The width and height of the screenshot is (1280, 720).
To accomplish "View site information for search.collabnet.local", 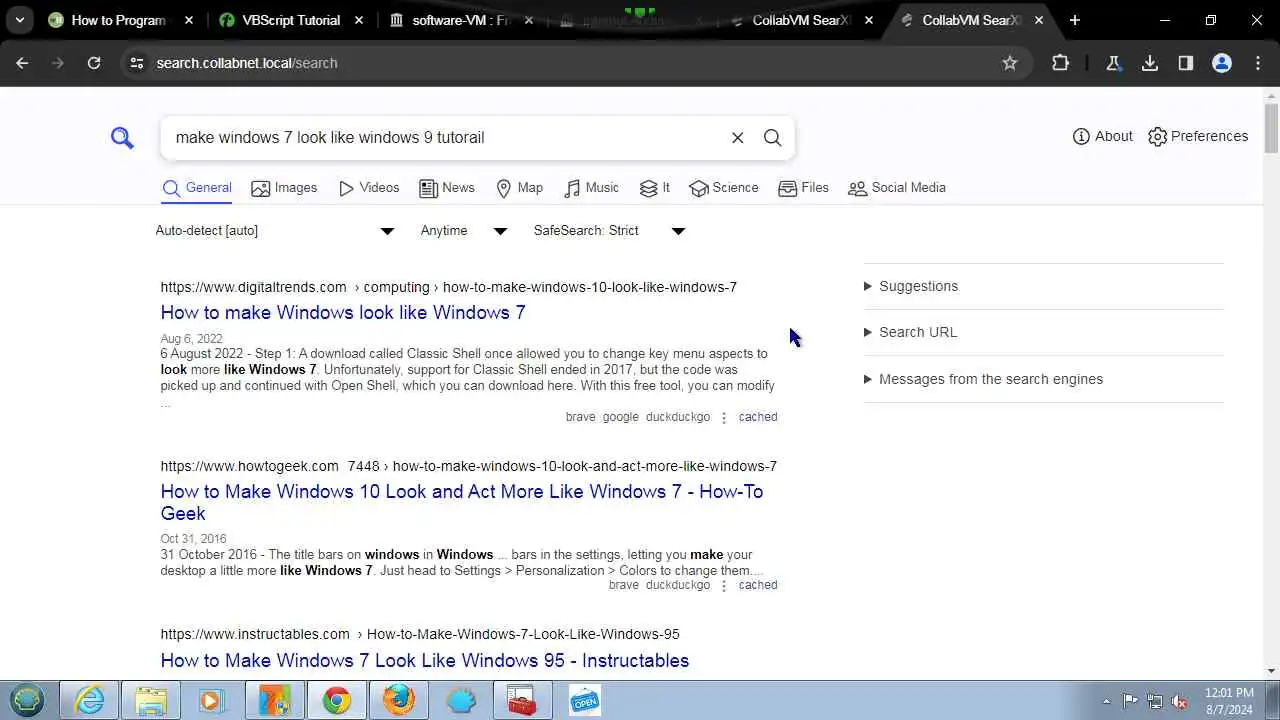I will 137,63.
